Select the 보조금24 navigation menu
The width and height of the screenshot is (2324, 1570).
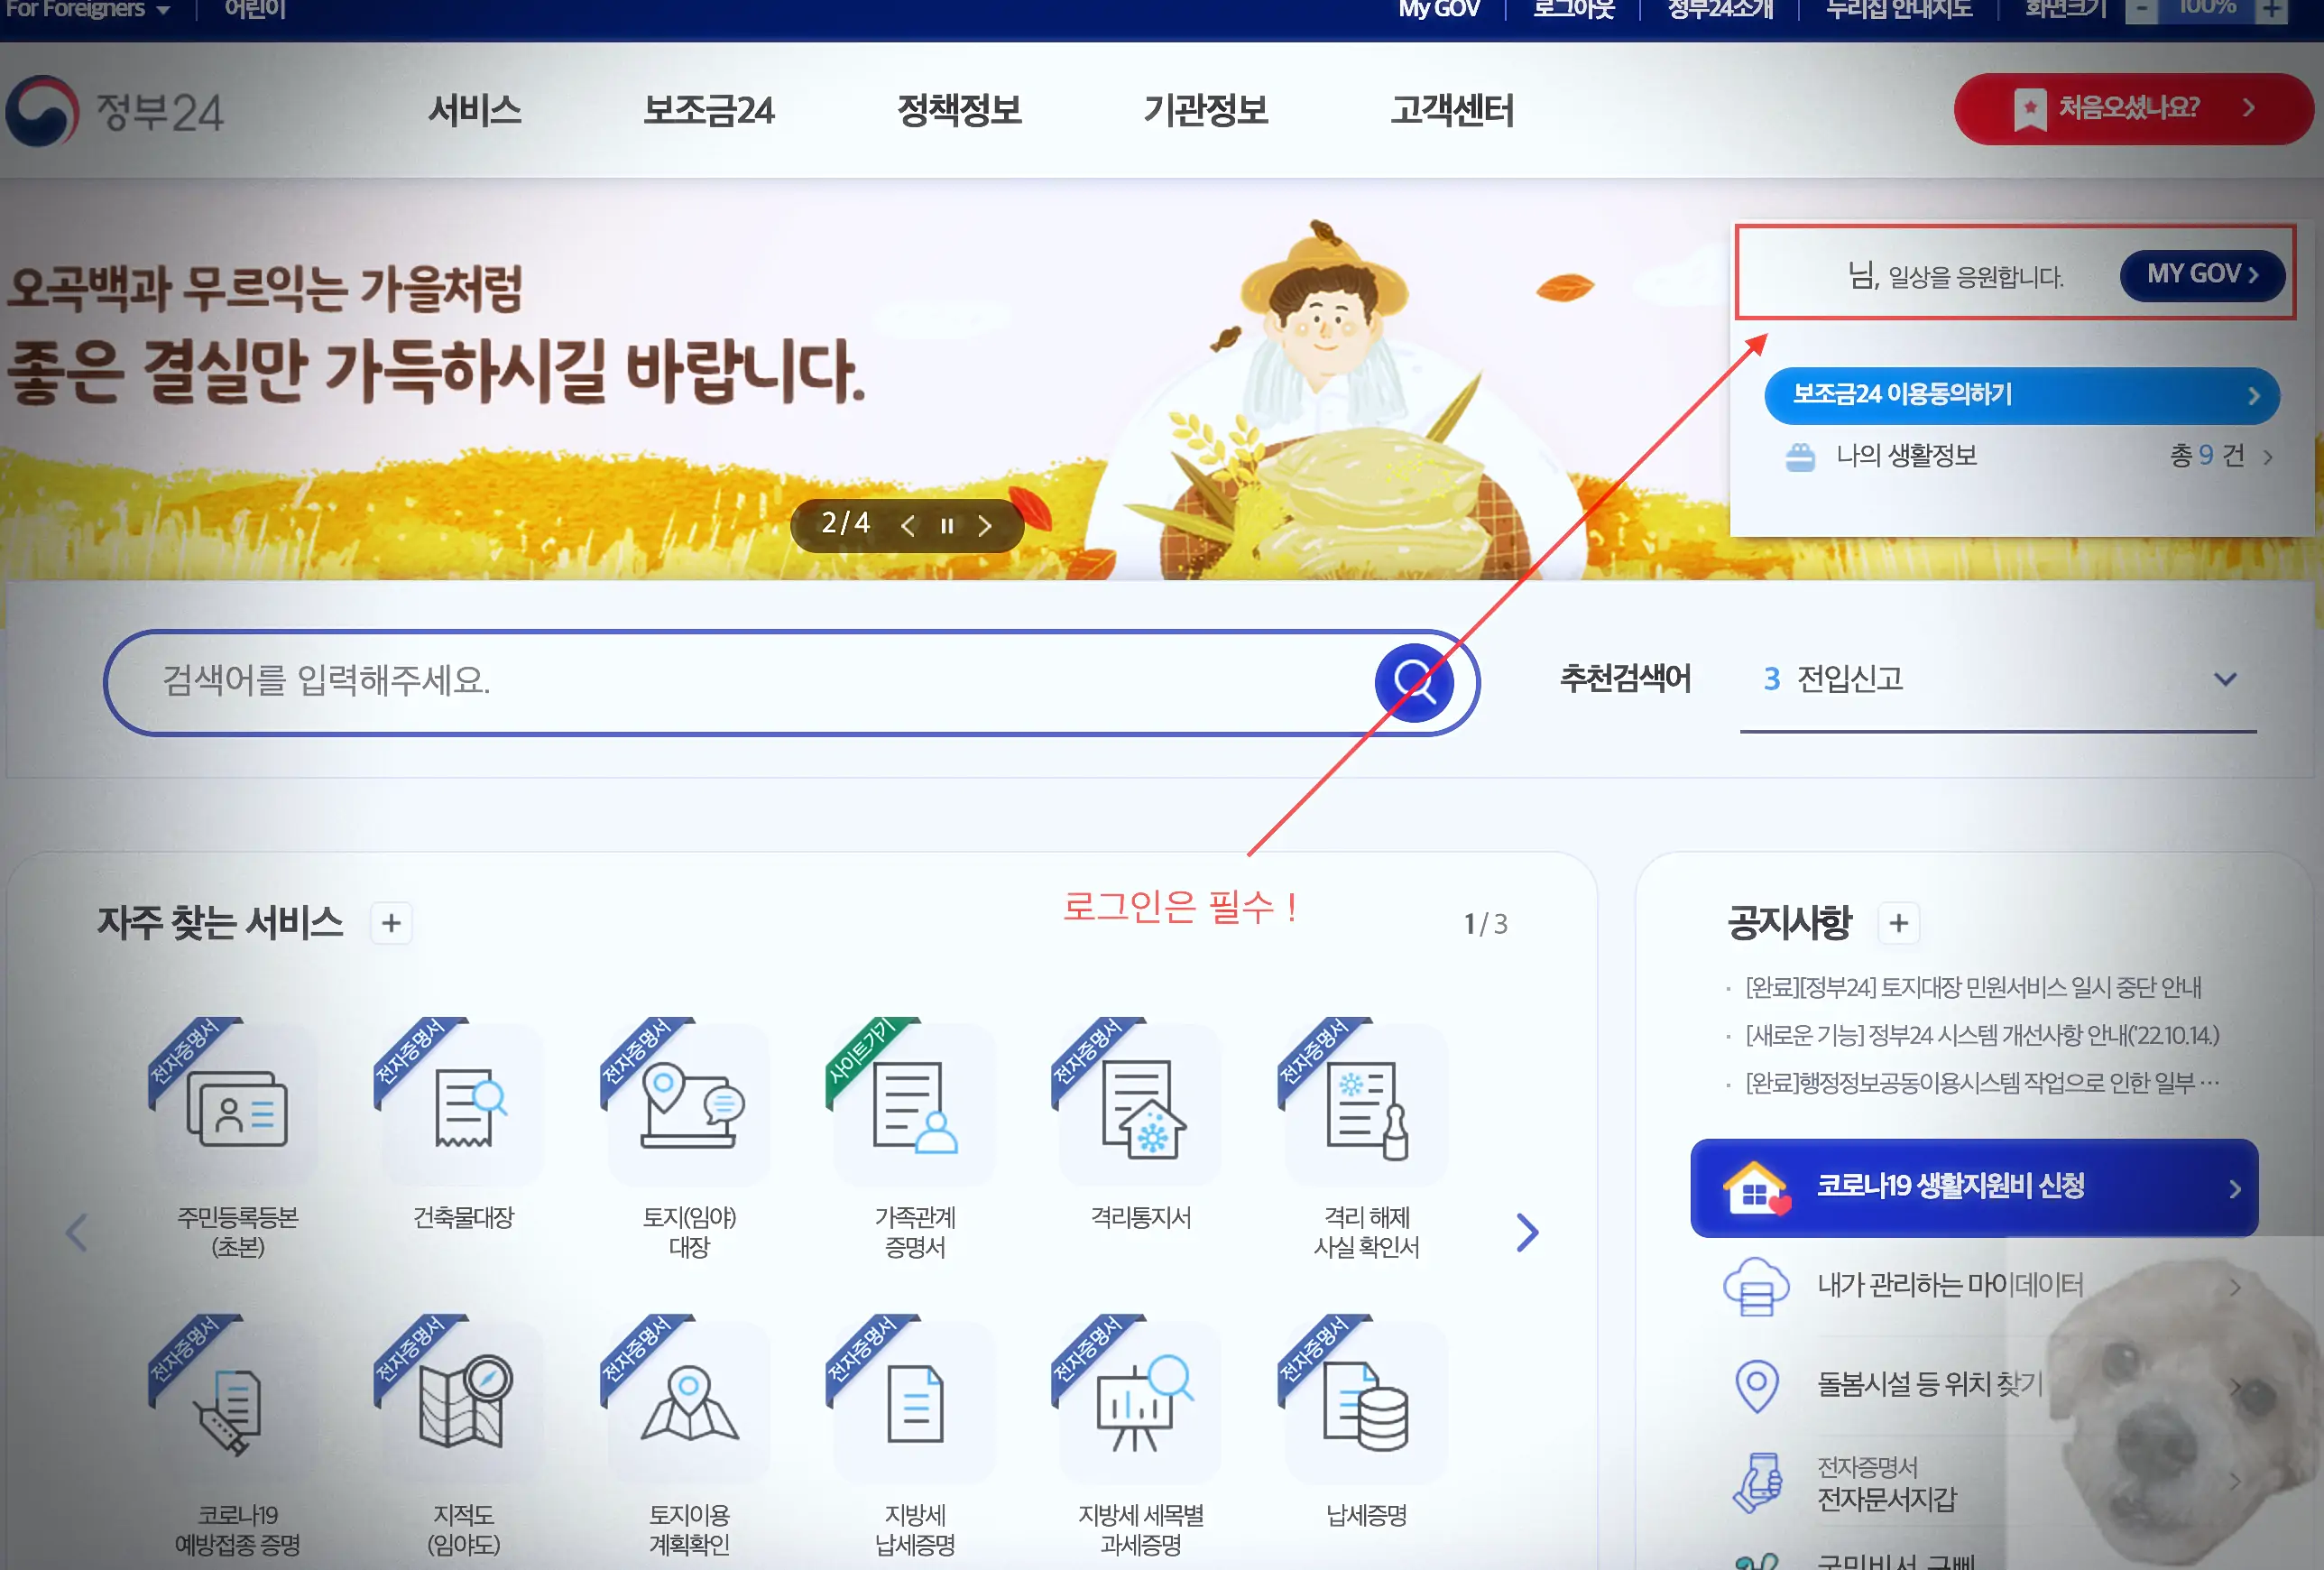coord(711,111)
